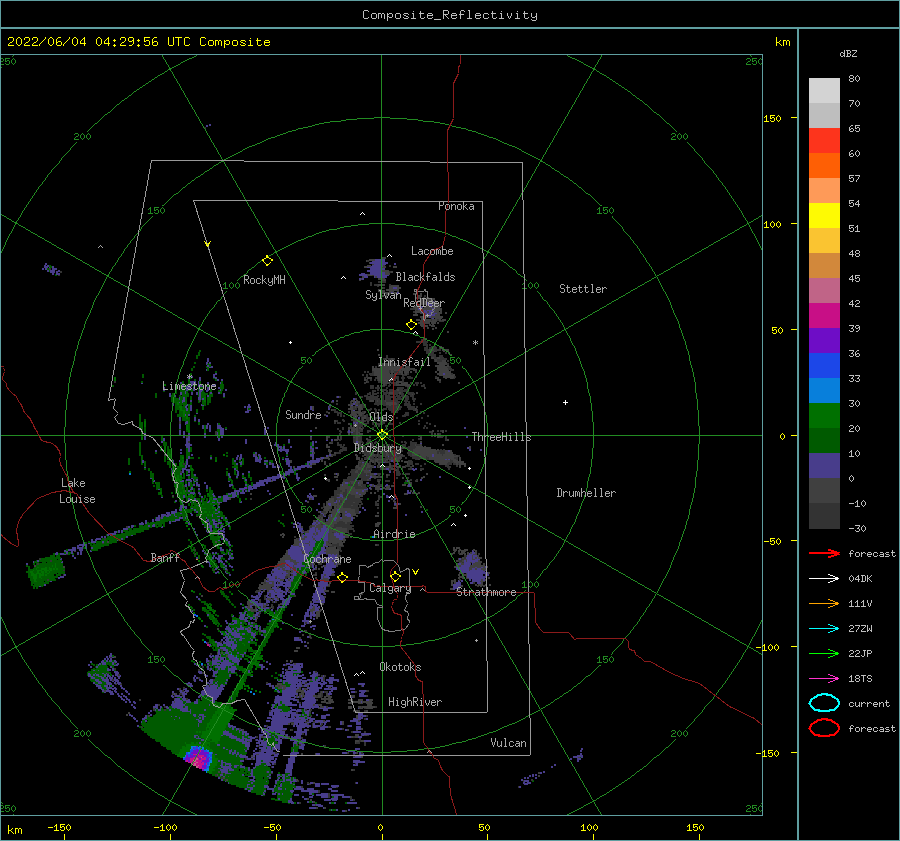The height and width of the screenshot is (841, 900).
Task: Click the white 04DK arrow icon
Action: pyautogui.click(x=824, y=579)
